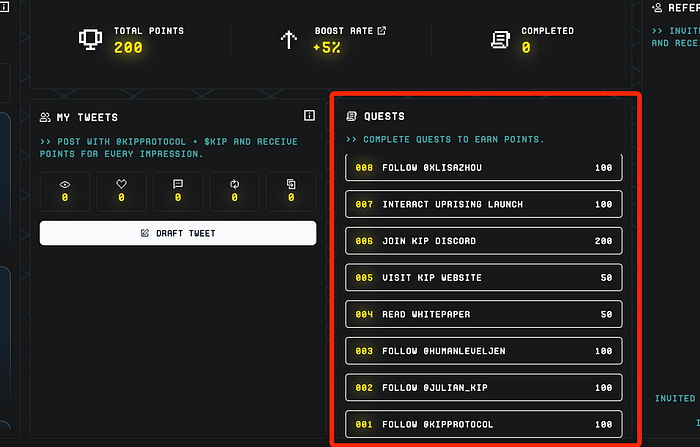Click the trophy Total Points icon
This screenshot has height=447, width=700.
pos(91,40)
